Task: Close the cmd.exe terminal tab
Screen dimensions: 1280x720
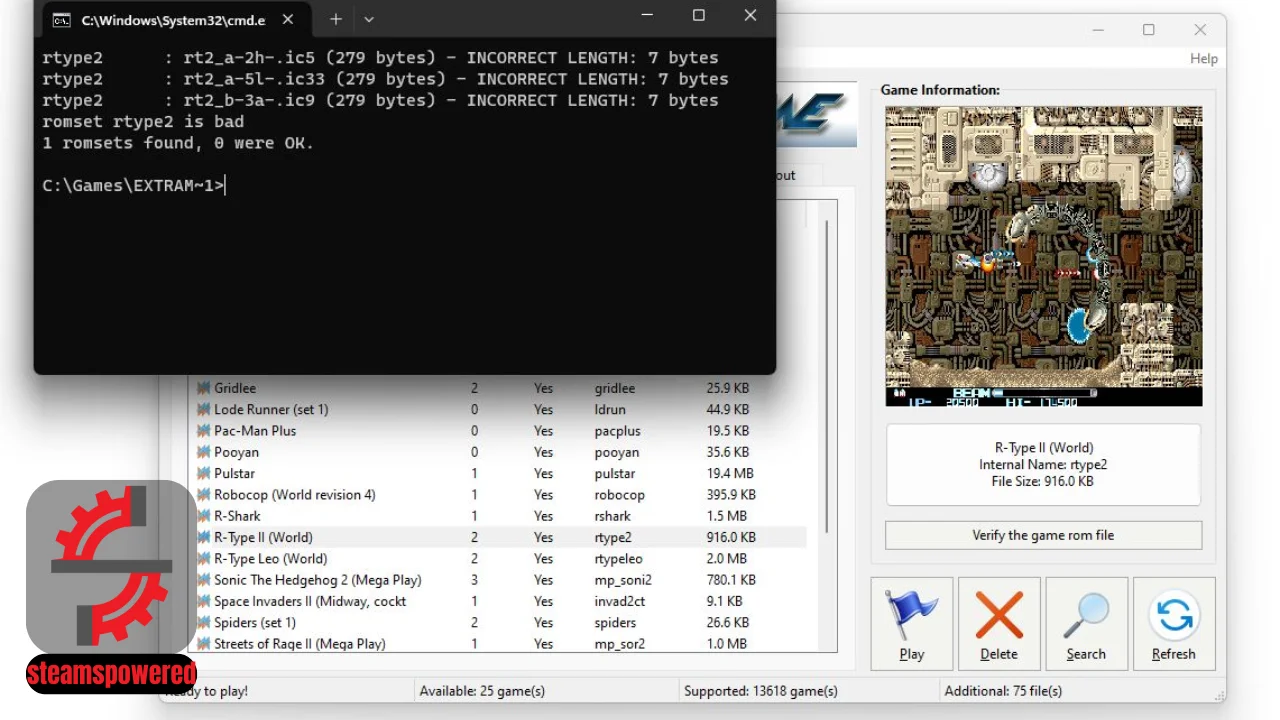Action: click(288, 19)
